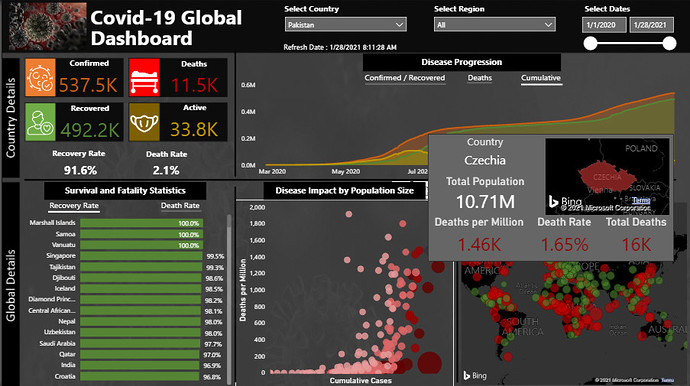
Task: Click the Total Deaths value 16K
Action: 636,245
